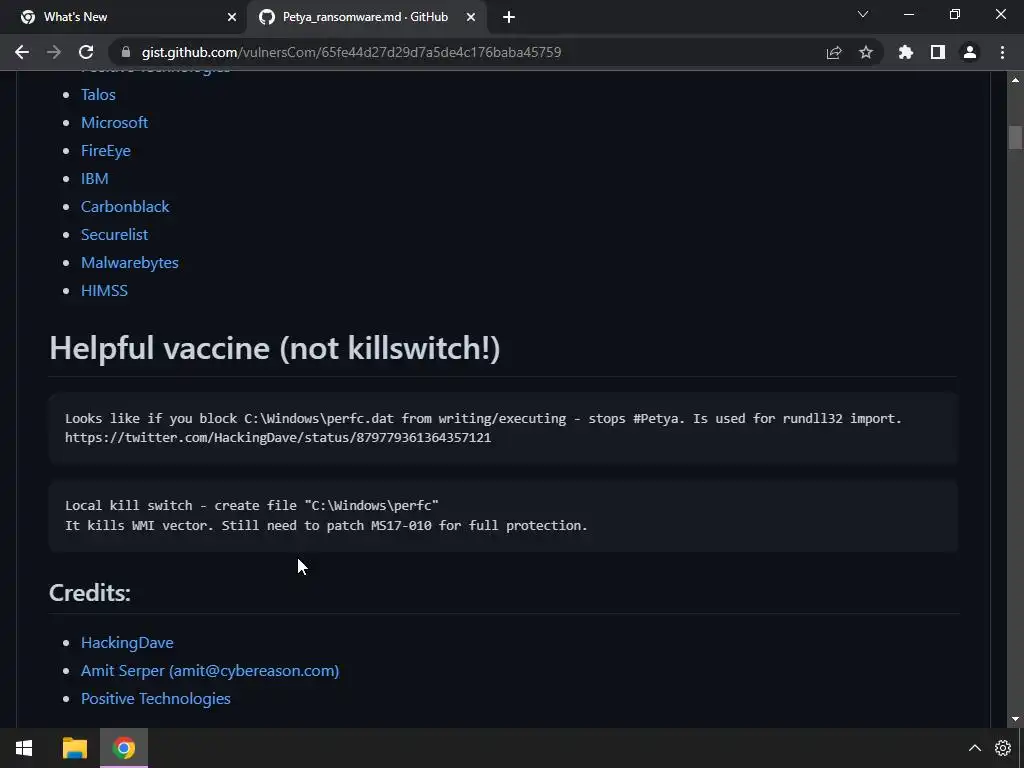The height and width of the screenshot is (768, 1024).
Task: Open Positive Technologies credits link
Action: [x=155, y=699]
